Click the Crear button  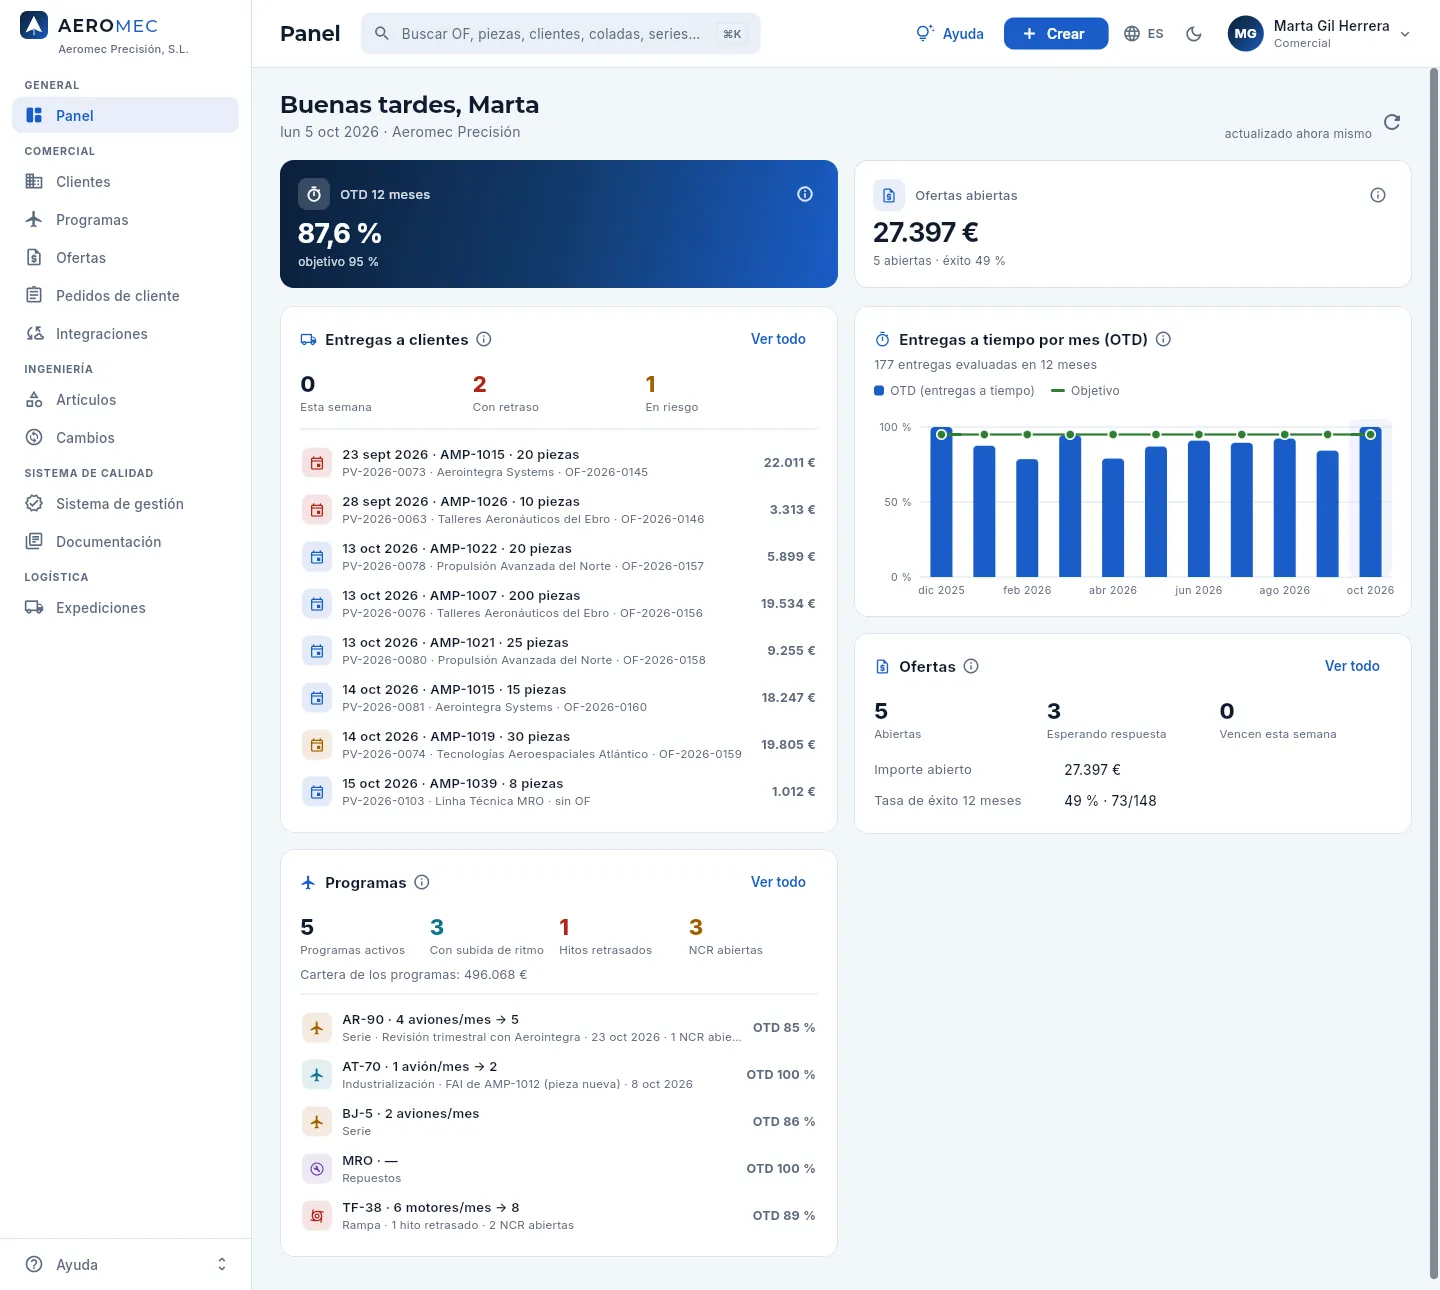point(1056,34)
